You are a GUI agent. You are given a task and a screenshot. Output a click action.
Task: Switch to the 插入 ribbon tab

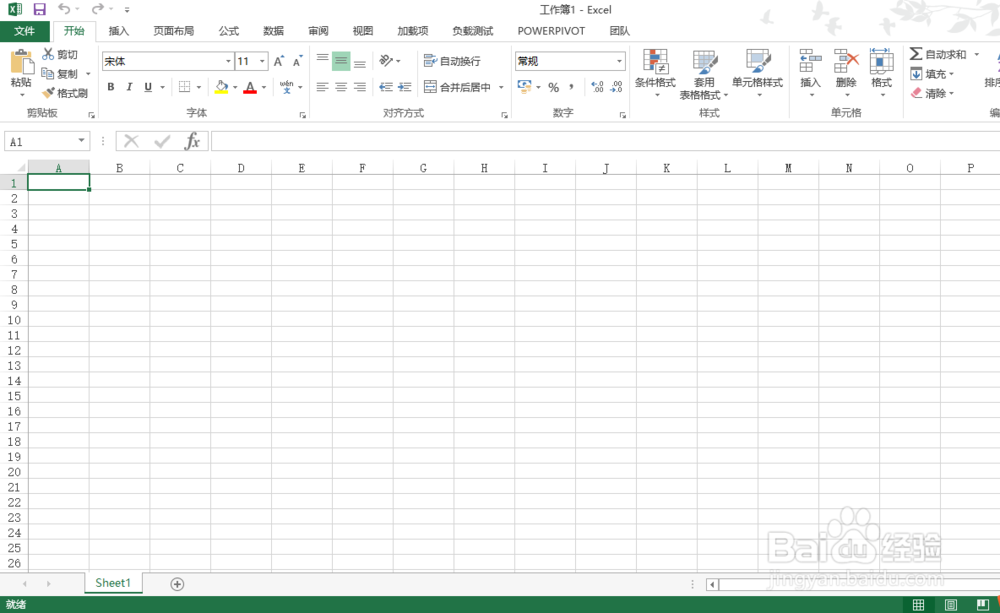[x=118, y=31]
